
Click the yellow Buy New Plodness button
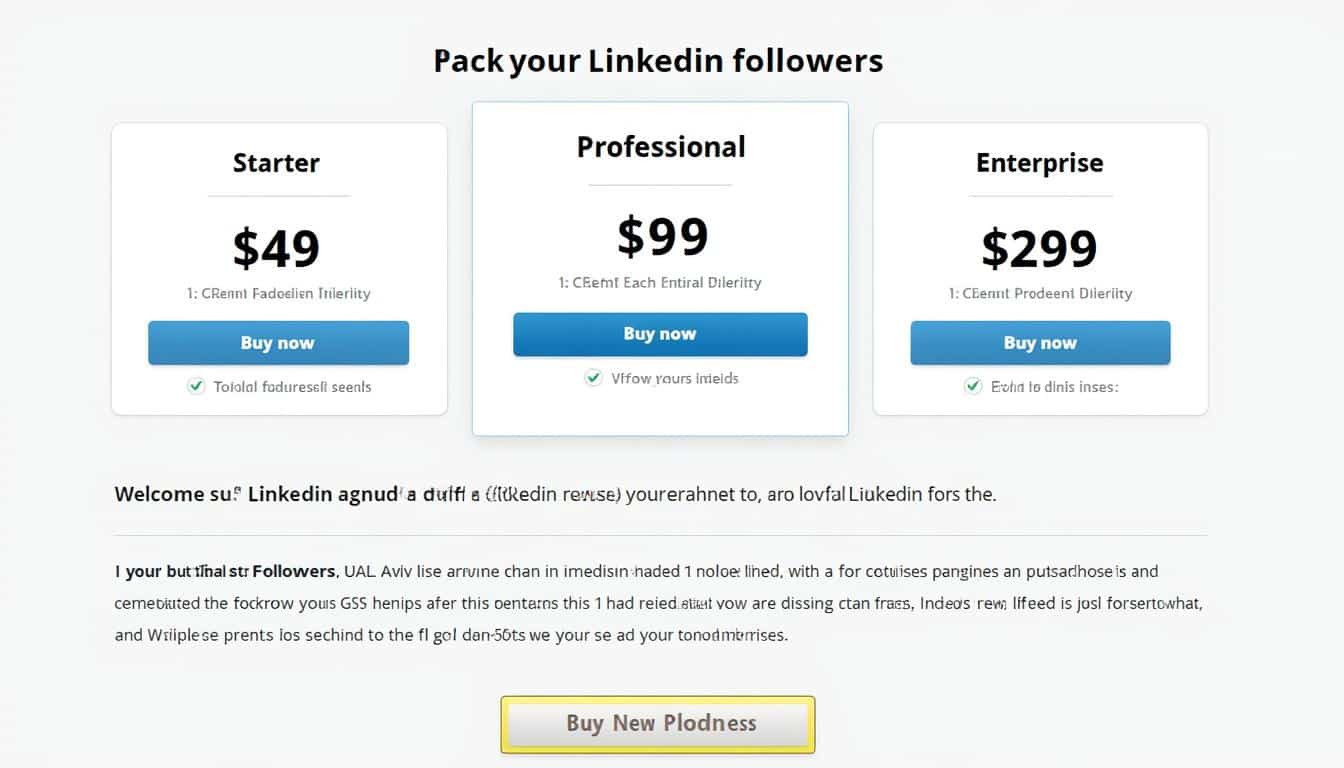click(x=658, y=723)
